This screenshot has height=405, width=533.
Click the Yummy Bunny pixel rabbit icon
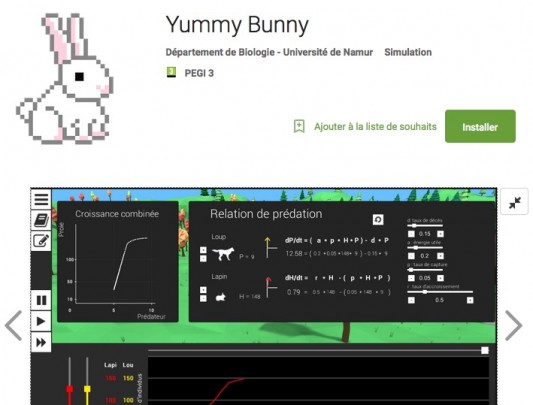(x=65, y=78)
